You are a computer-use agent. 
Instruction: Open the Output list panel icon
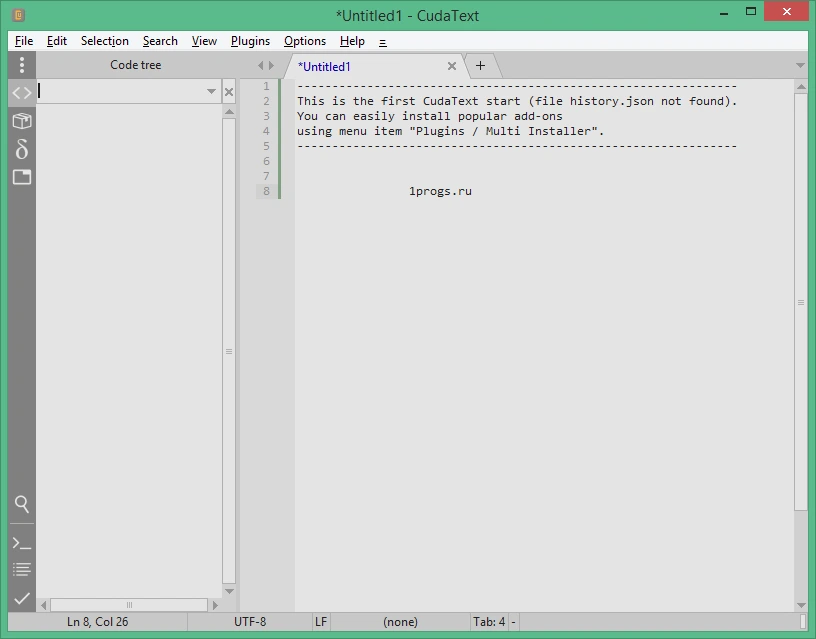22,569
